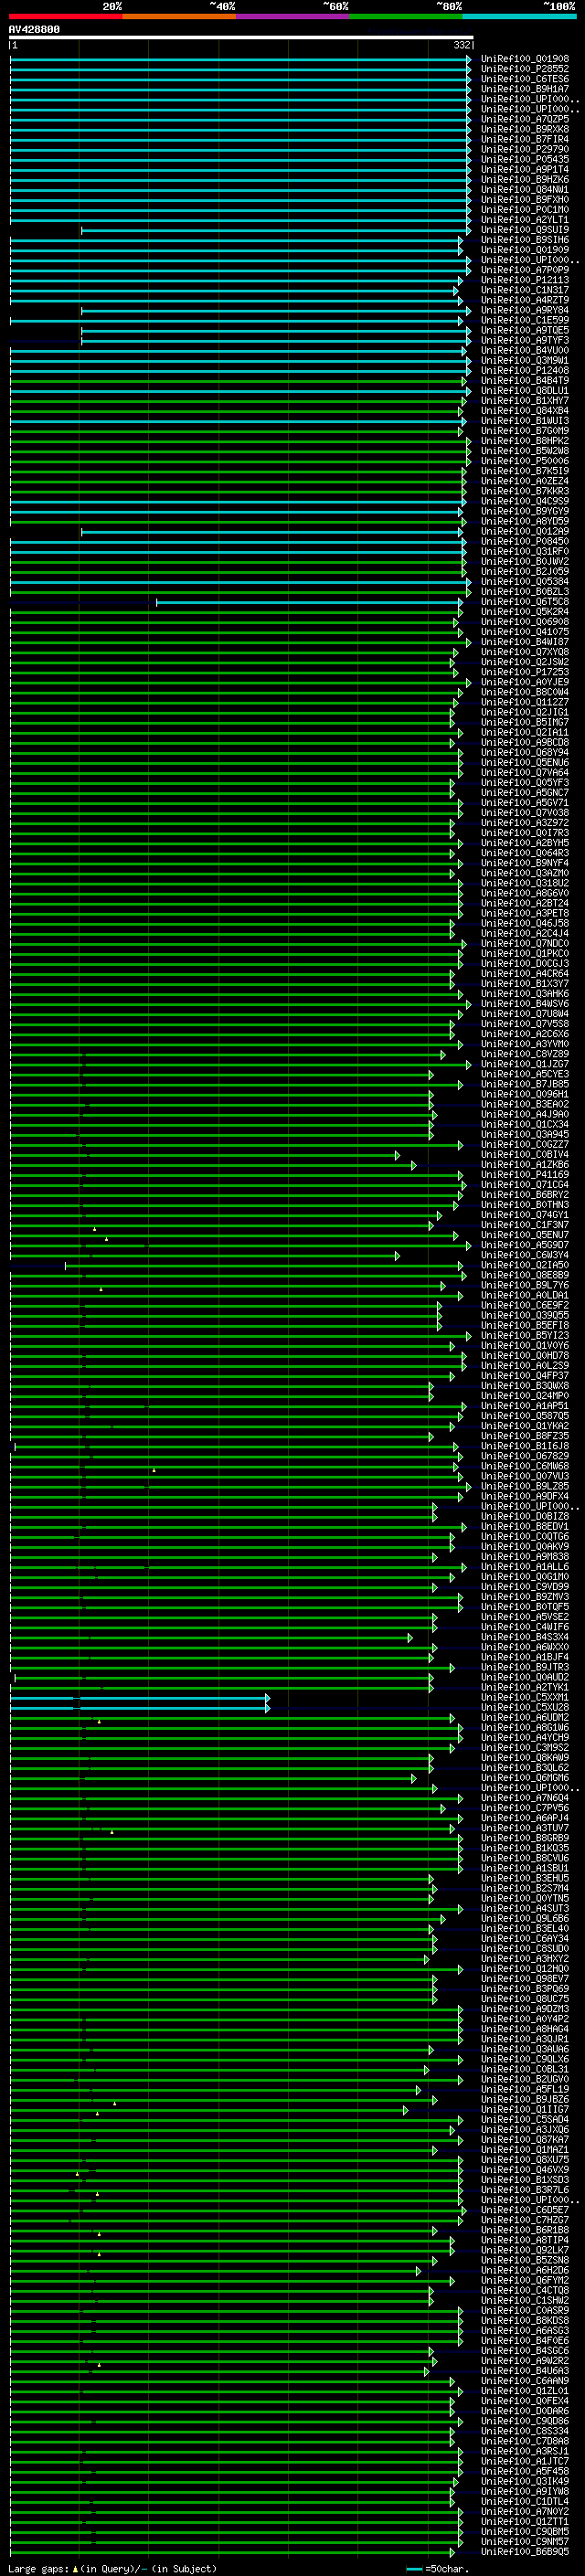Select the UniRef100_Q8DLU1 label

point(525,391)
